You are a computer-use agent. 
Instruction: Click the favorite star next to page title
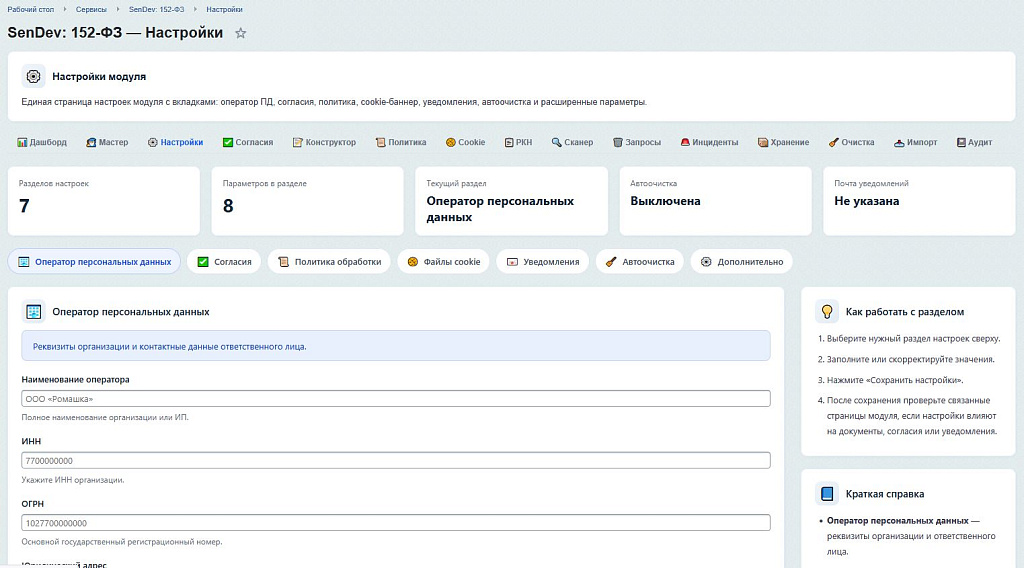pyautogui.click(x=240, y=33)
